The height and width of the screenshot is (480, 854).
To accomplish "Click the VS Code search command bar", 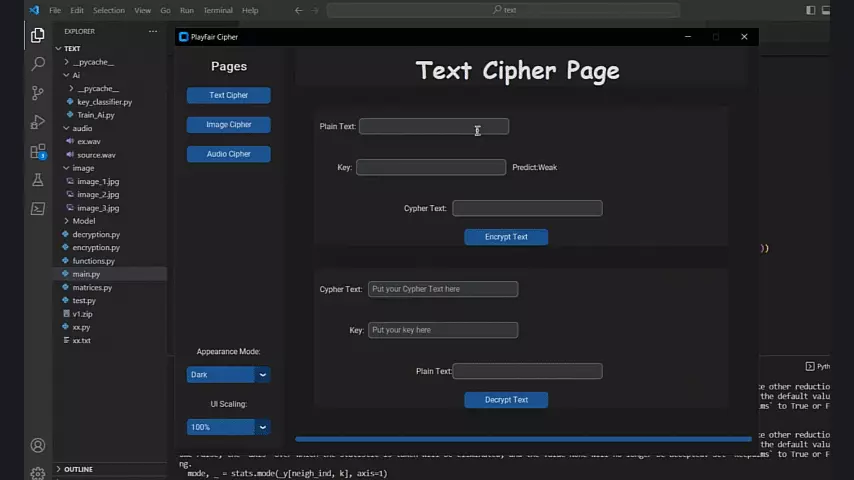I will tap(503, 10).
